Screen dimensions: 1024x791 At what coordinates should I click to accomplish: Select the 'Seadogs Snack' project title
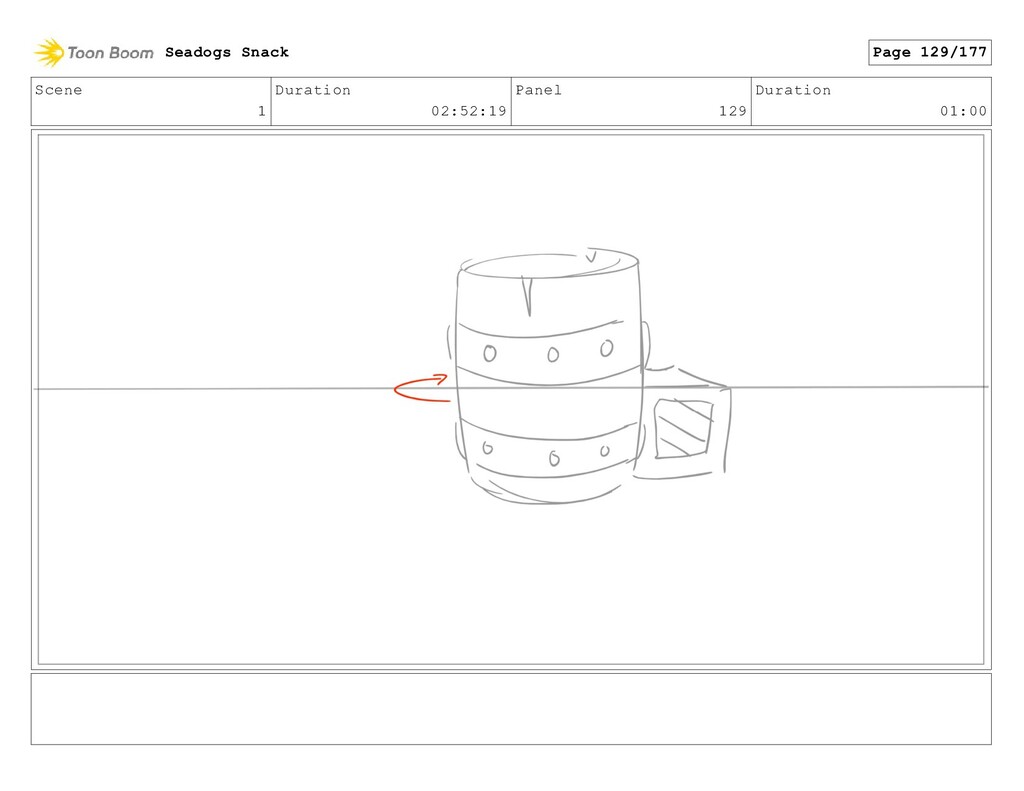[227, 52]
